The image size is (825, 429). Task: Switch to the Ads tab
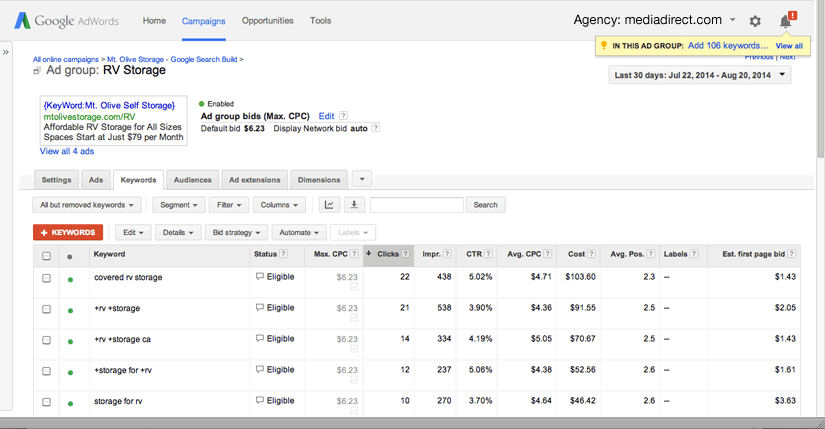tap(96, 179)
